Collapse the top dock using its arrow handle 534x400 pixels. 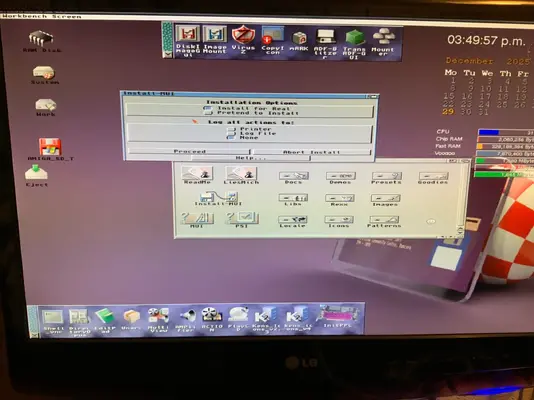tap(167, 54)
